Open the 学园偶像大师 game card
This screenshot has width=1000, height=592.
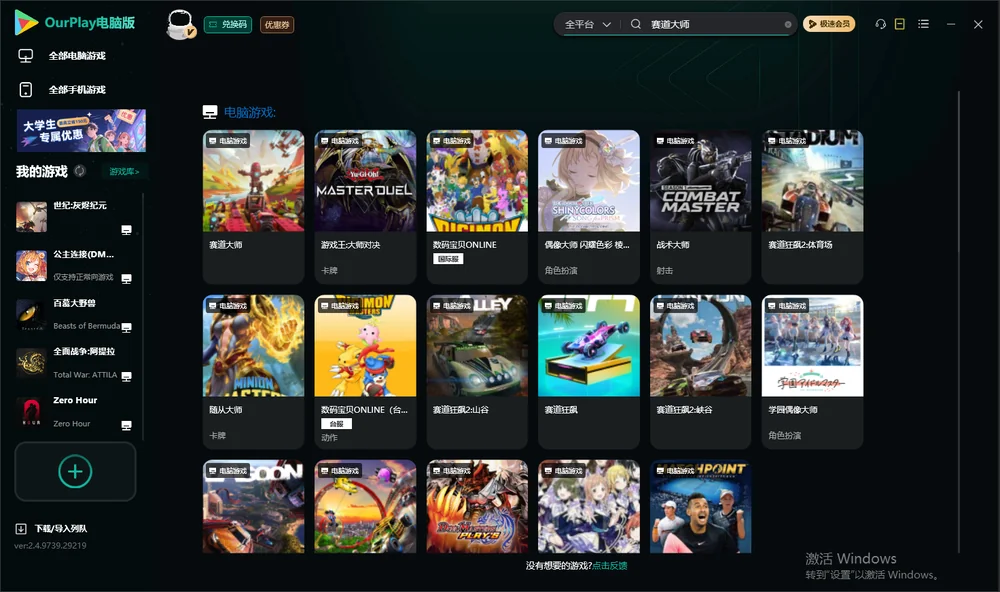(x=812, y=372)
